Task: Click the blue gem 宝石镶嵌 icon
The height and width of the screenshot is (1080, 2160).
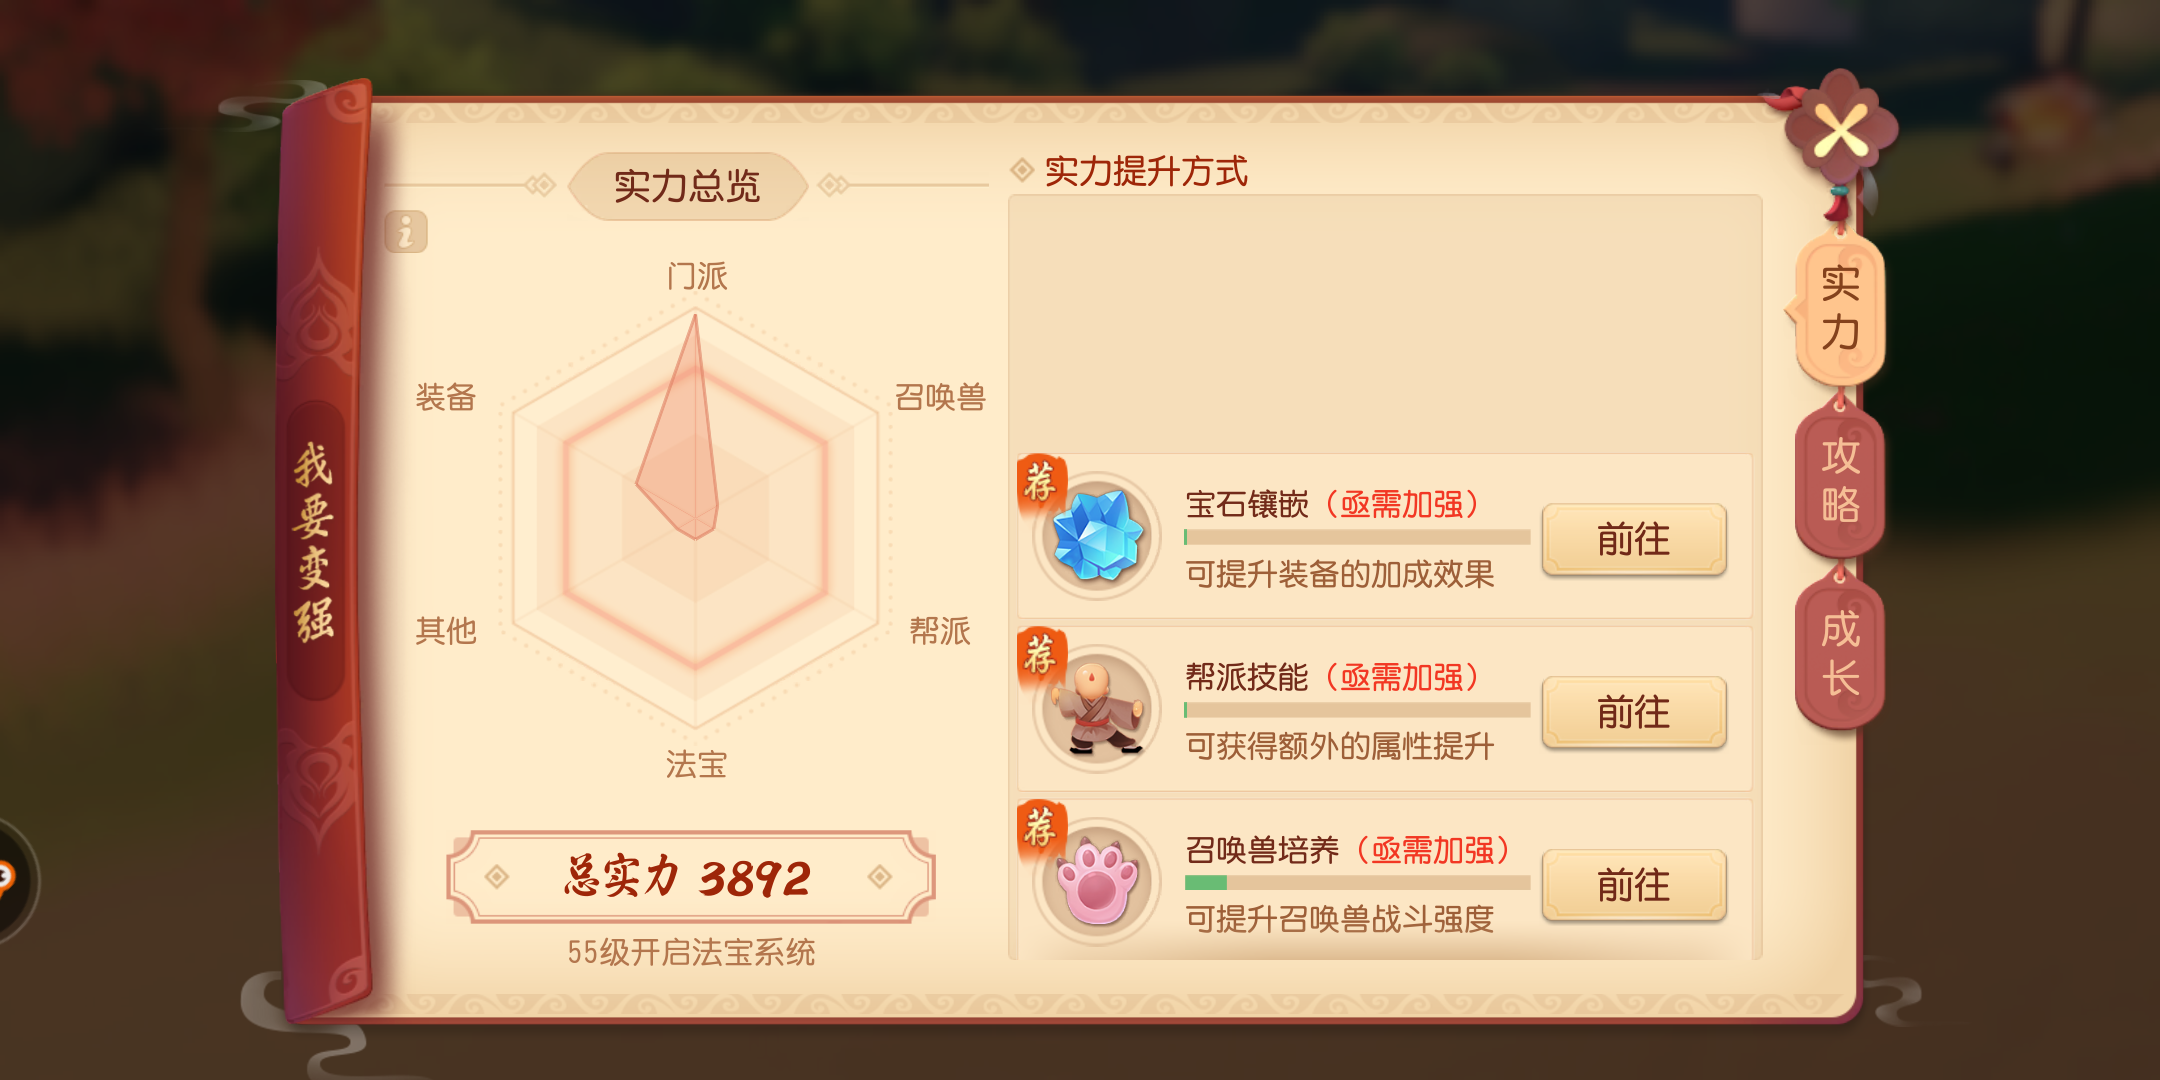Action: pos(1097,536)
